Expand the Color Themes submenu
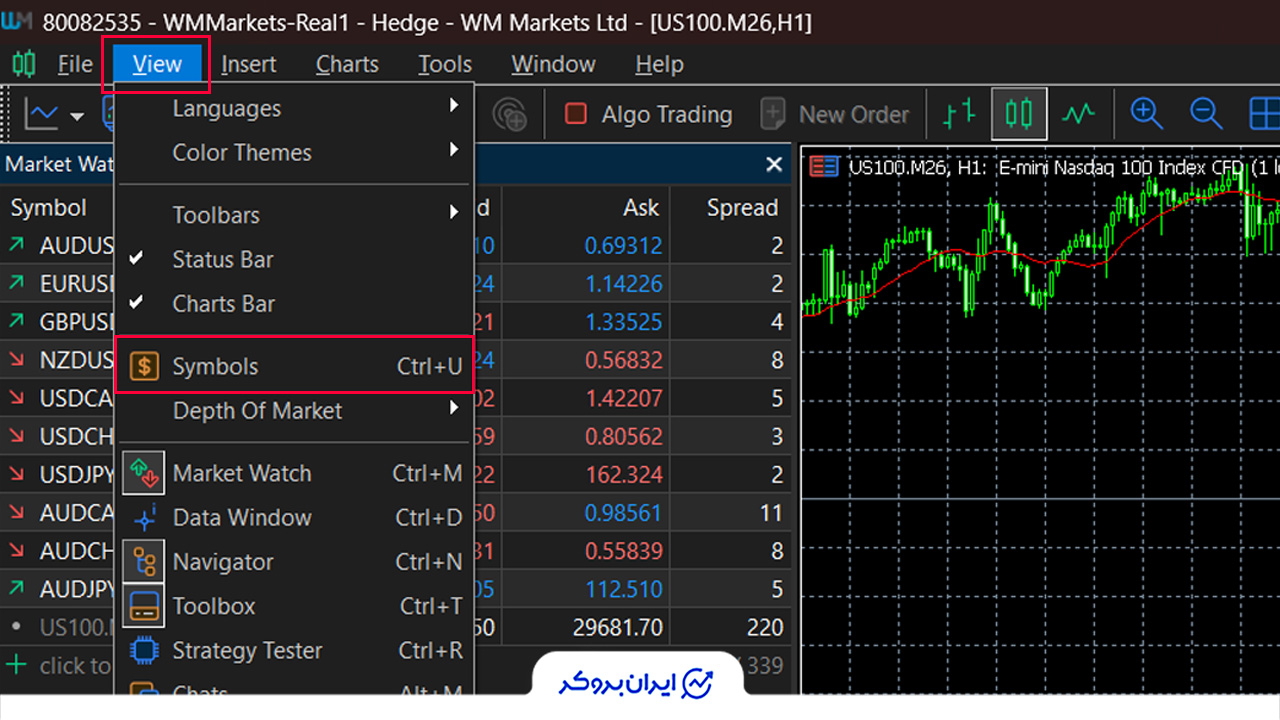 point(294,152)
